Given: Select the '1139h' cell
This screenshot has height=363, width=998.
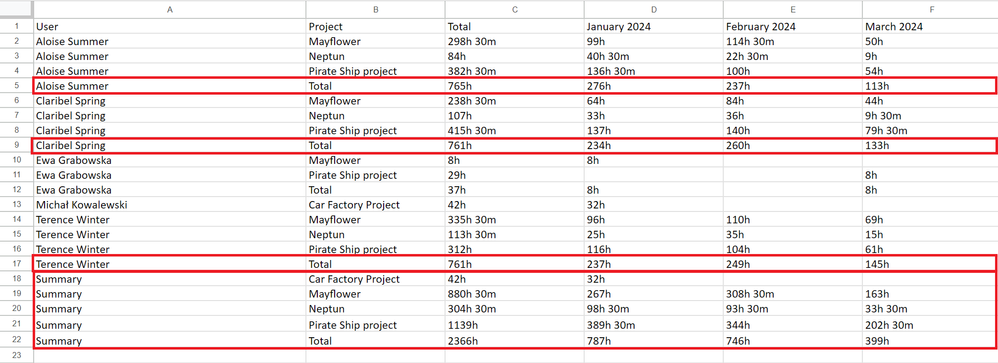Looking at the screenshot, I should [514, 325].
